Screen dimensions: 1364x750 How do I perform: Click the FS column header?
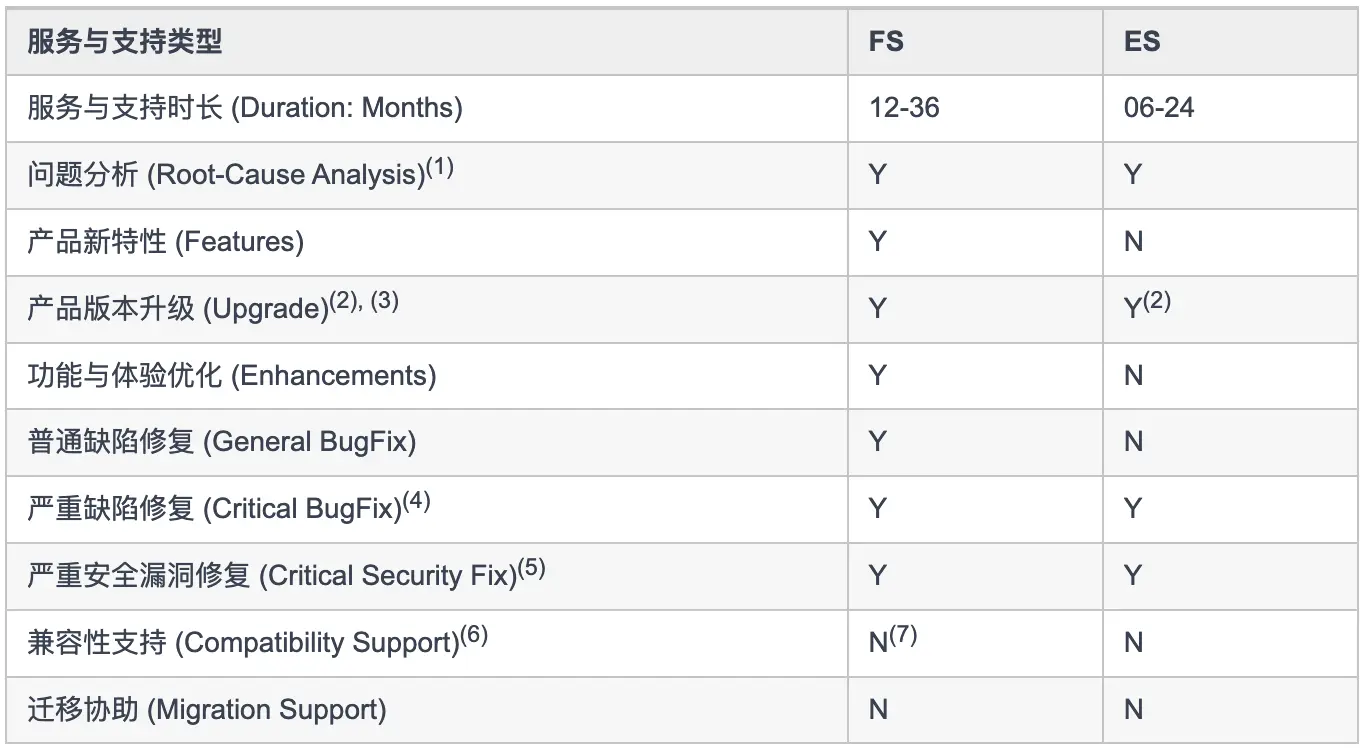coord(886,41)
